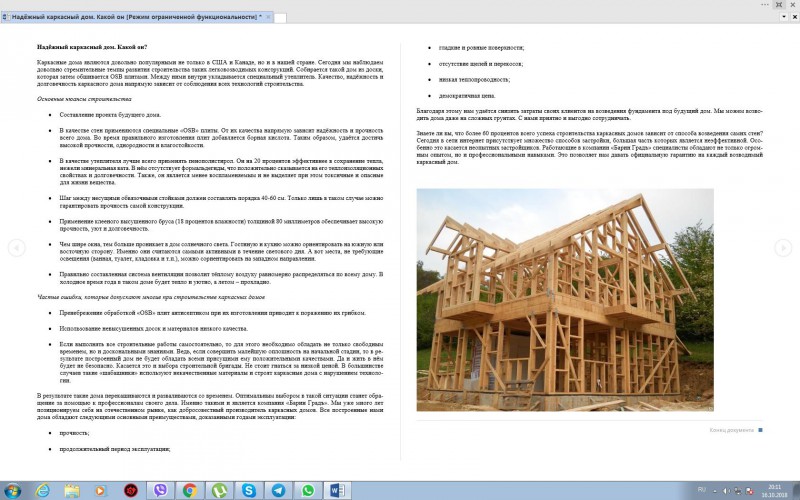Open WhatsApp from the taskbar

click(308, 491)
